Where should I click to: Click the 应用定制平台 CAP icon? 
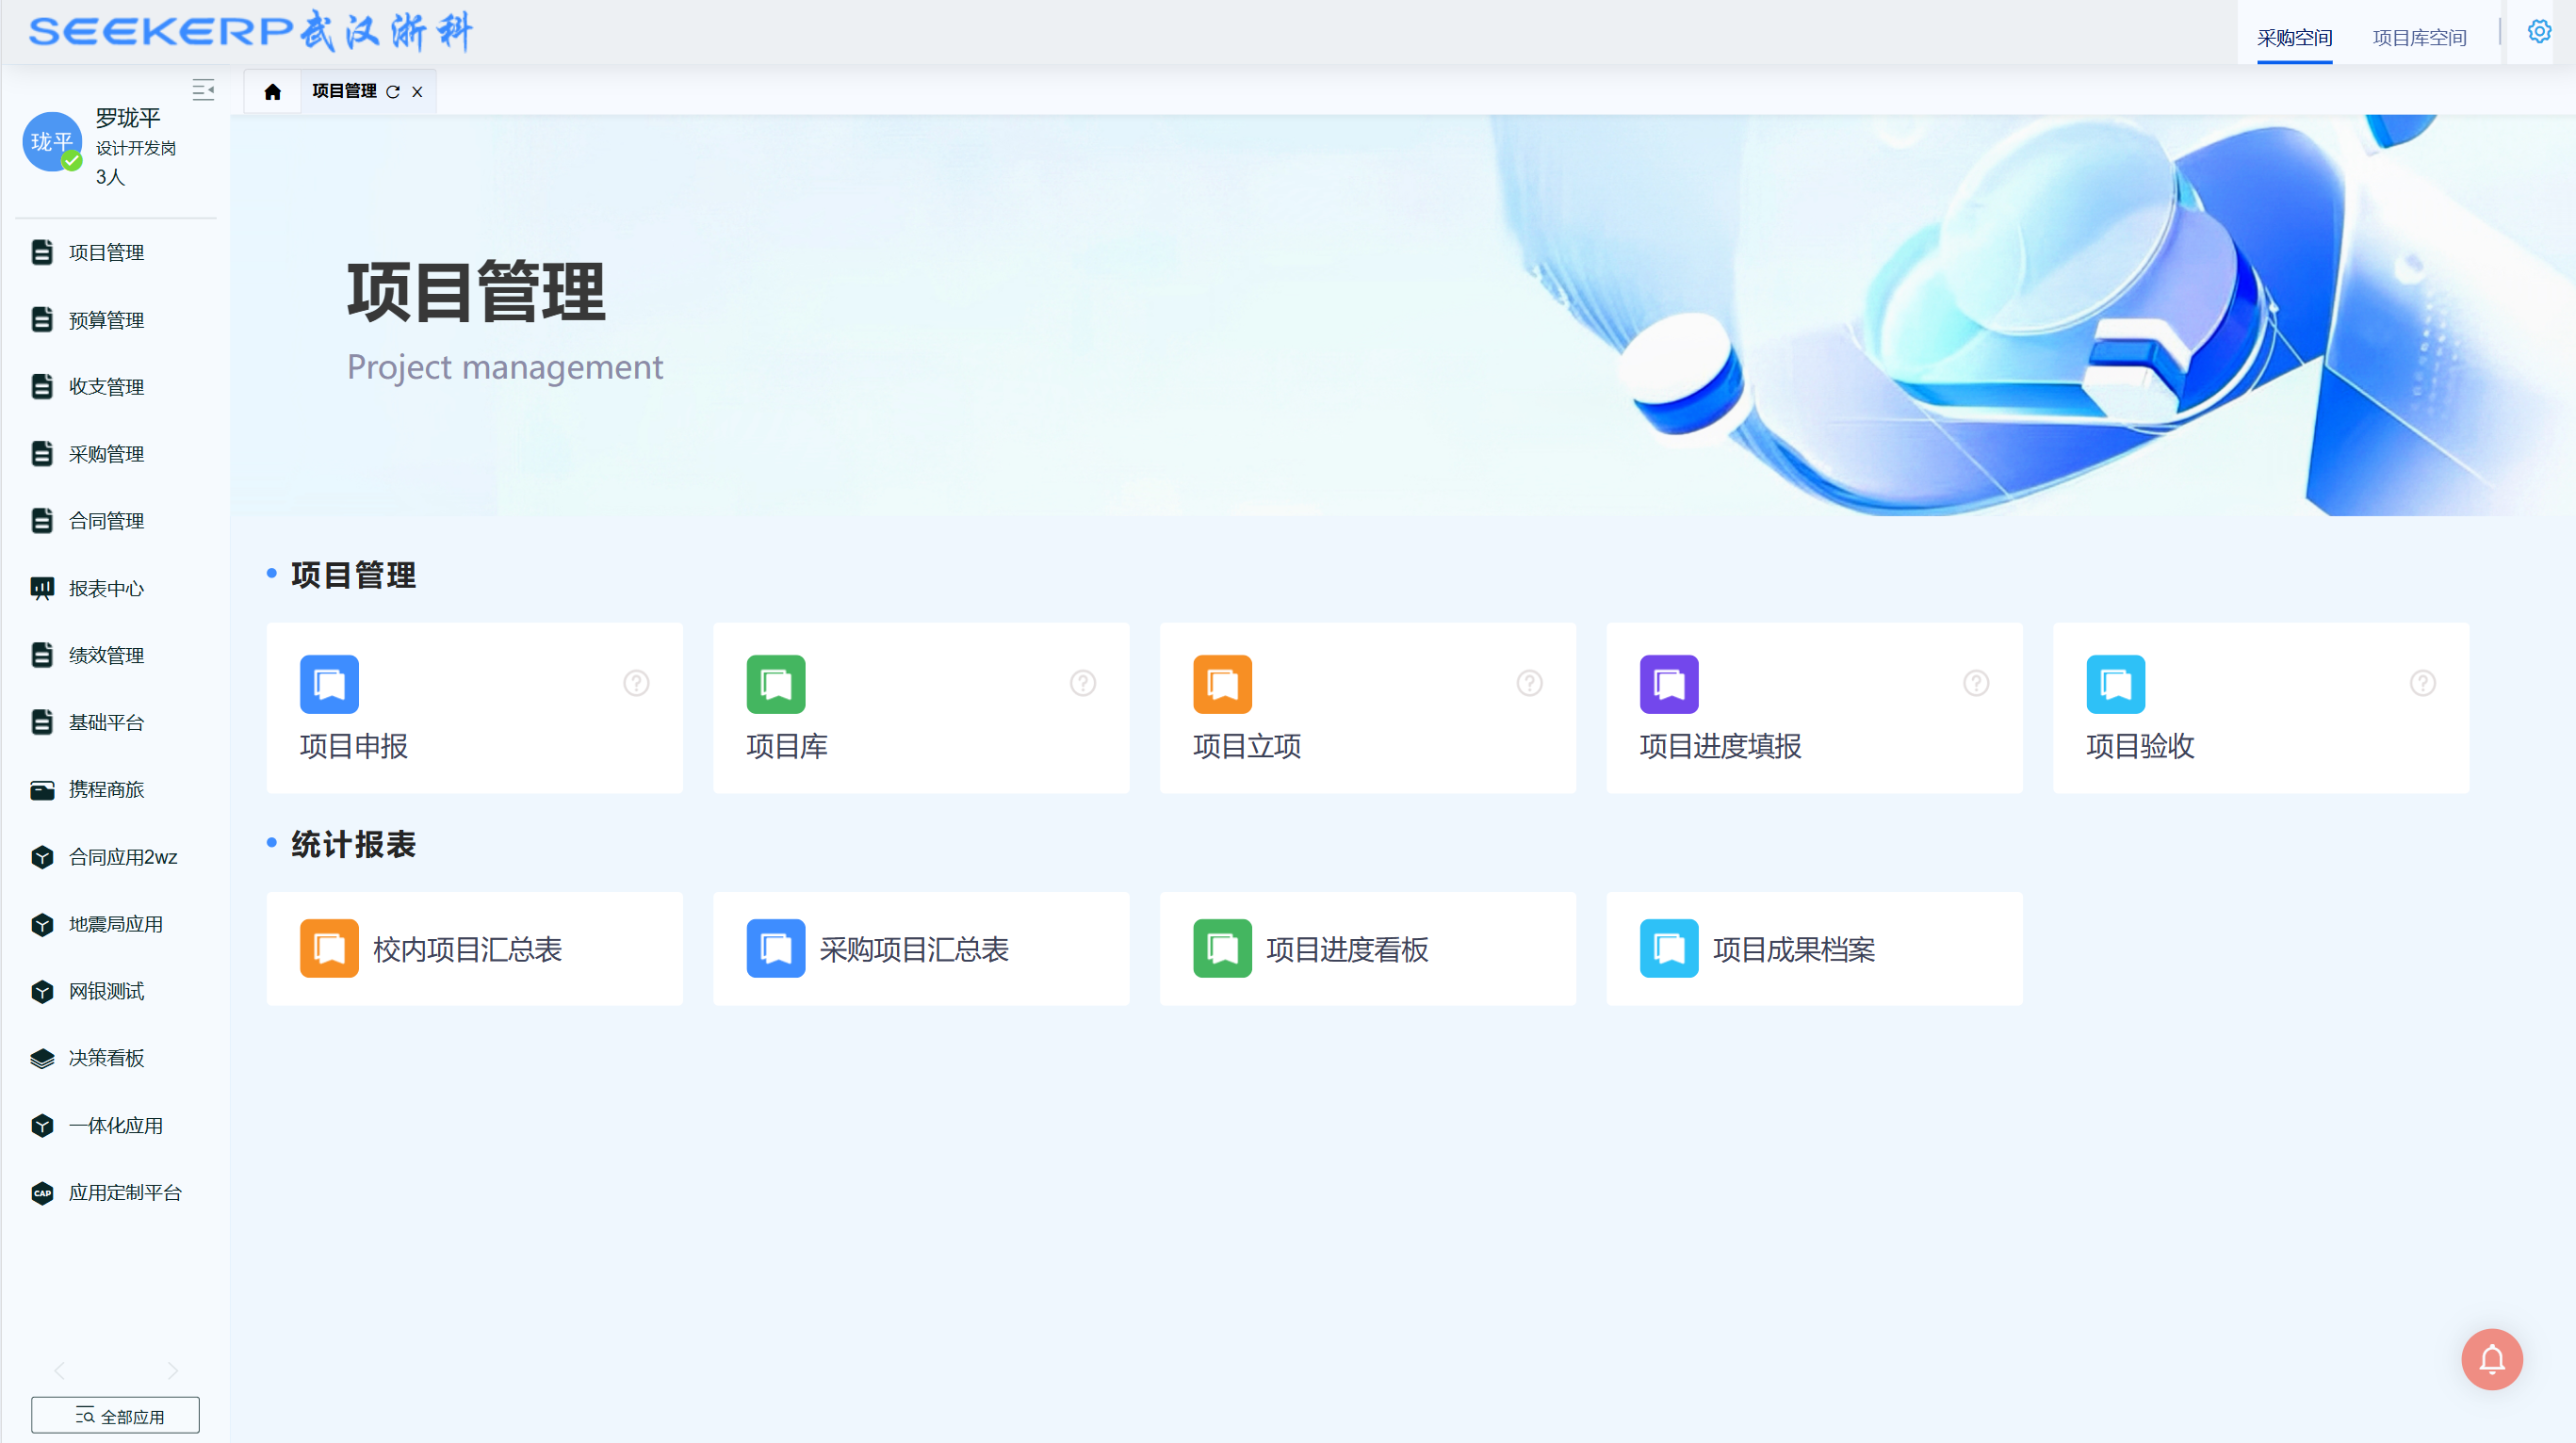(x=42, y=1193)
